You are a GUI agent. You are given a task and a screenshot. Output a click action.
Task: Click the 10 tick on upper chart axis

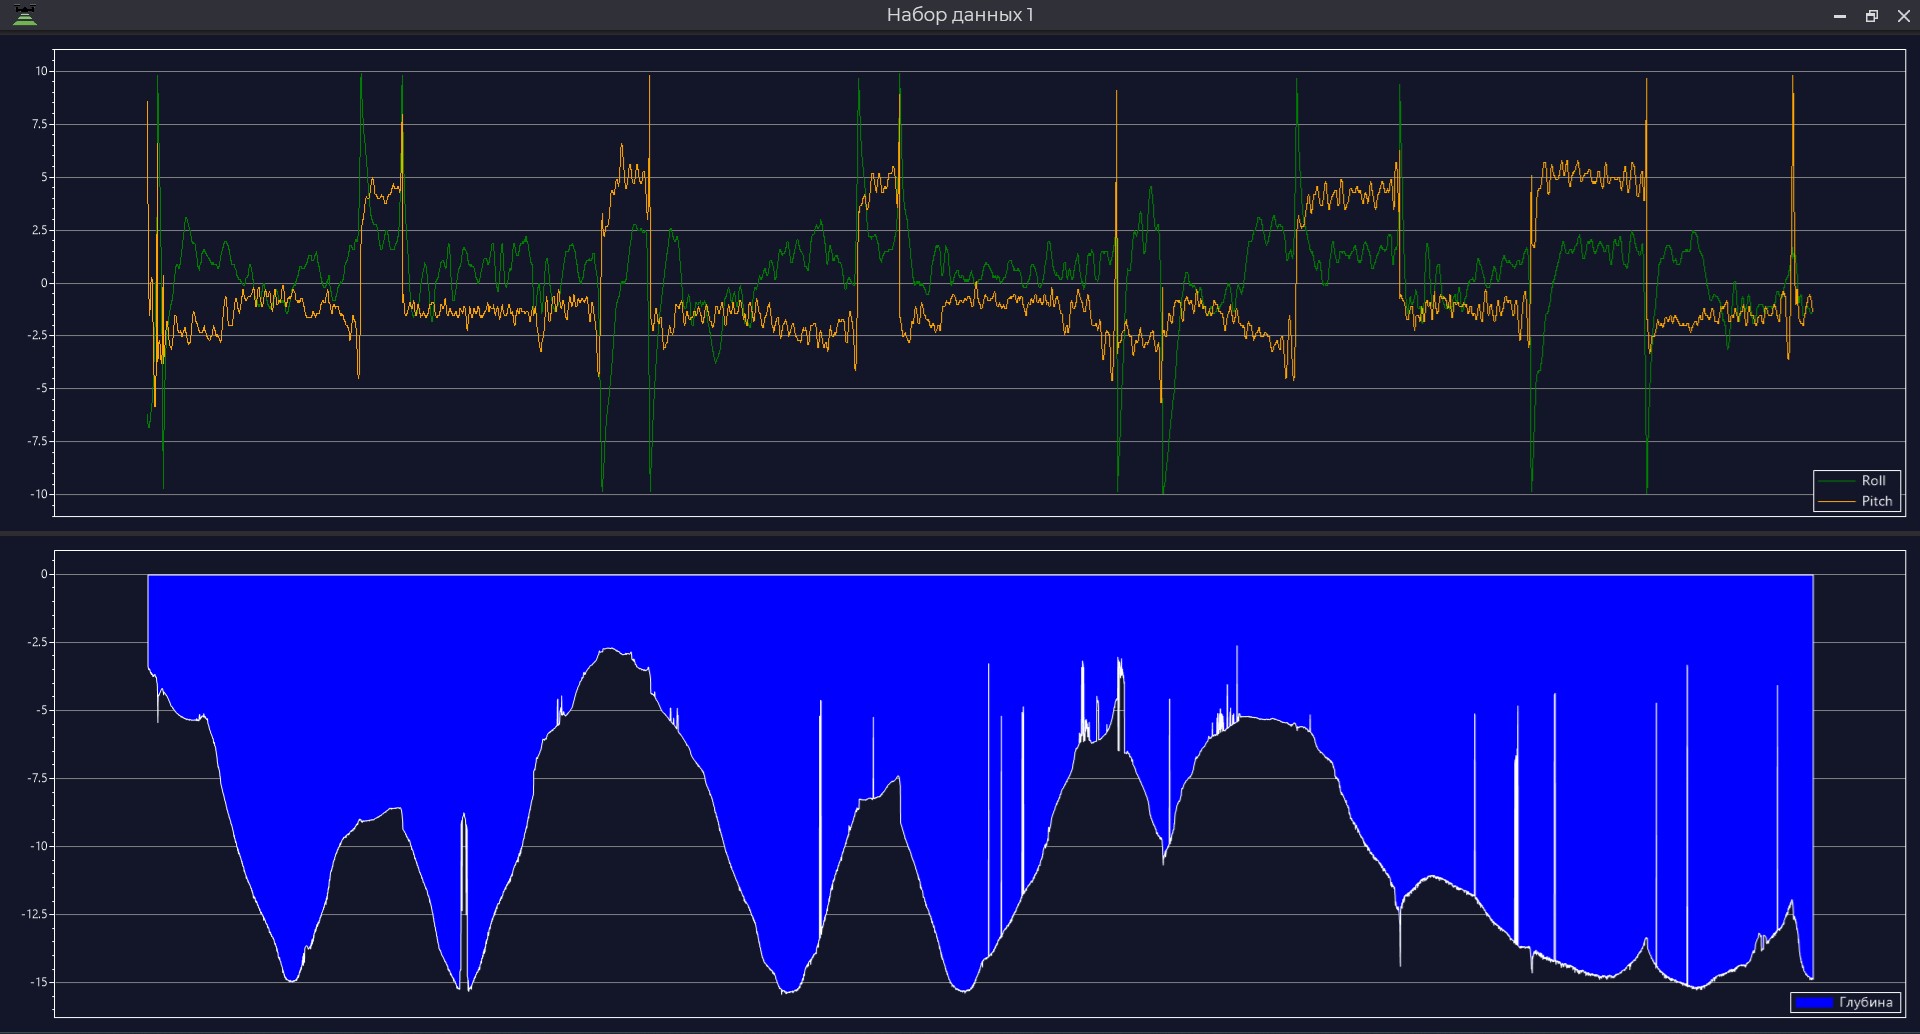pos(41,71)
